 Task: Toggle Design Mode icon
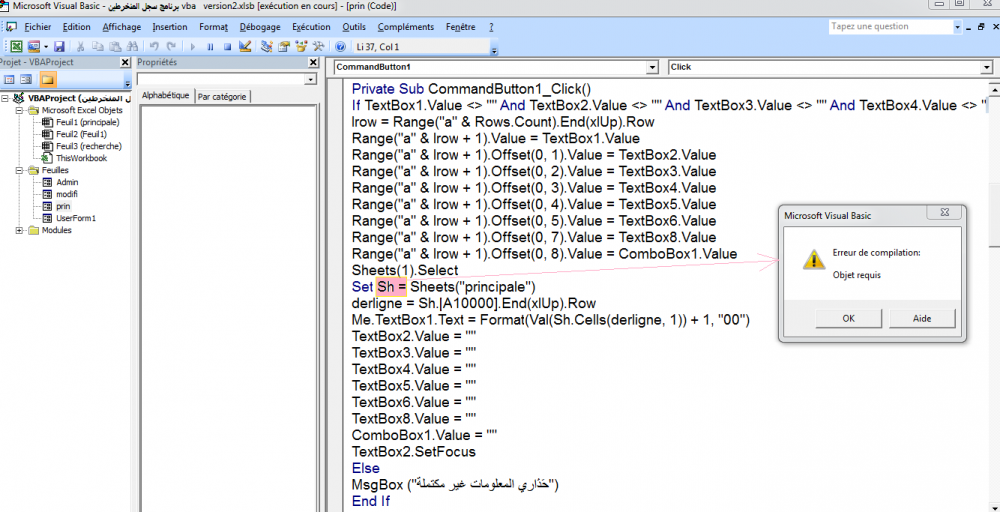click(x=245, y=46)
